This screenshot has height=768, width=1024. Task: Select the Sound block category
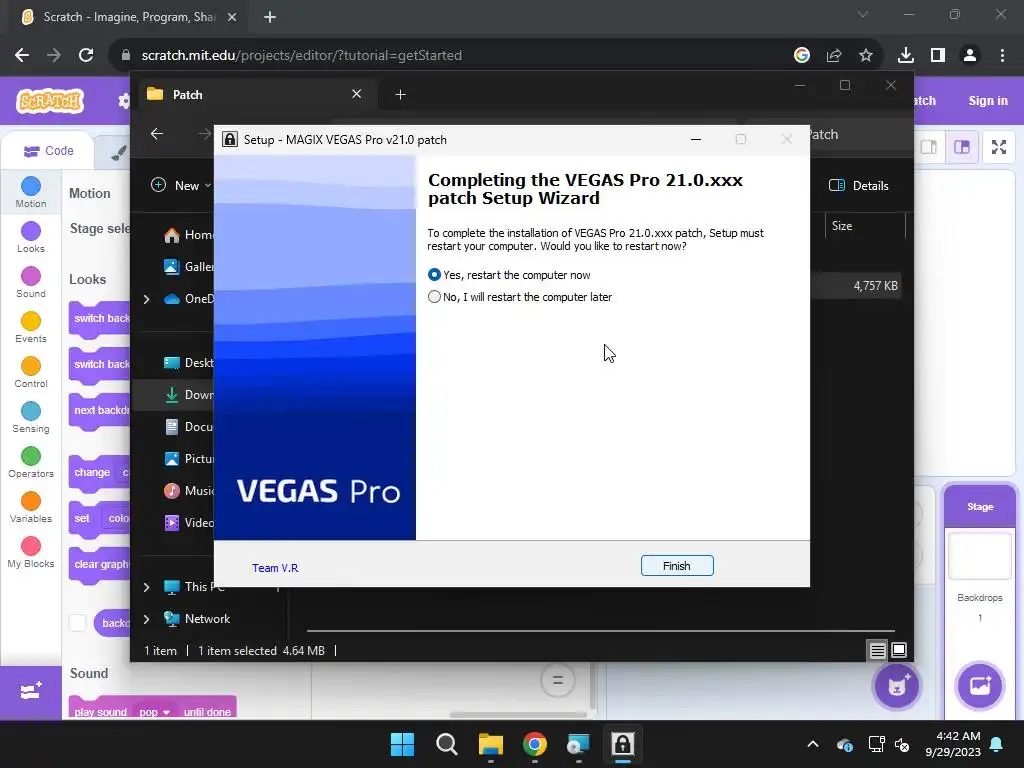(31, 283)
